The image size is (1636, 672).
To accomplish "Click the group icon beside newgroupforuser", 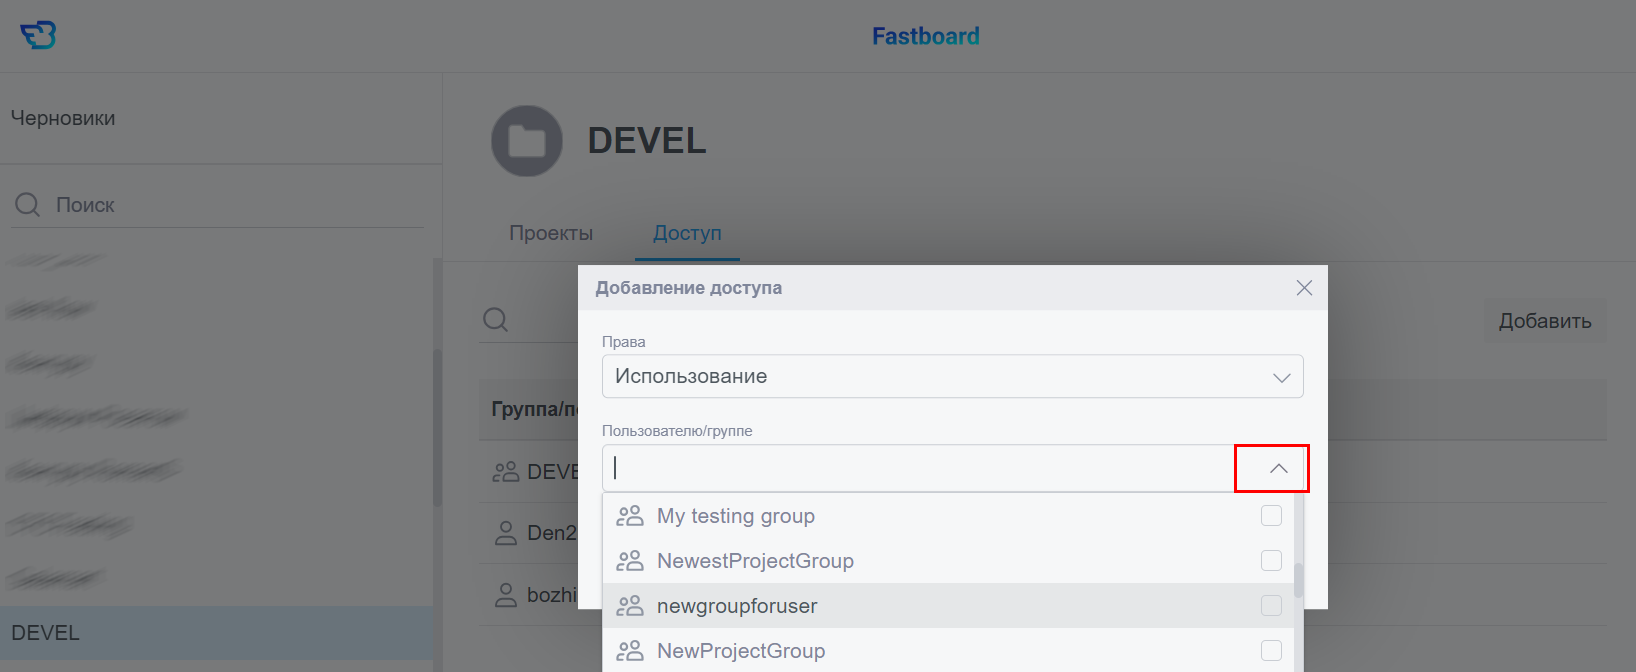I will pos(630,606).
